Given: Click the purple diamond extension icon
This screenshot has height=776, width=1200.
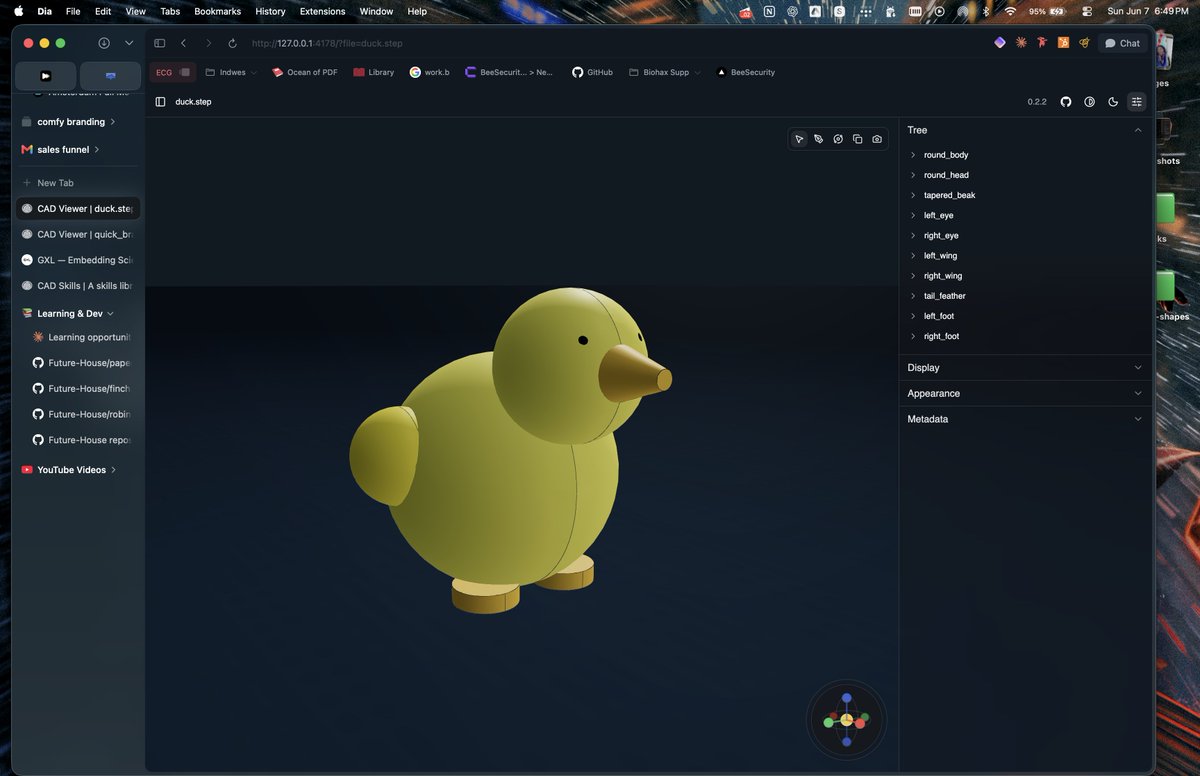Looking at the screenshot, I should pos(999,43).
